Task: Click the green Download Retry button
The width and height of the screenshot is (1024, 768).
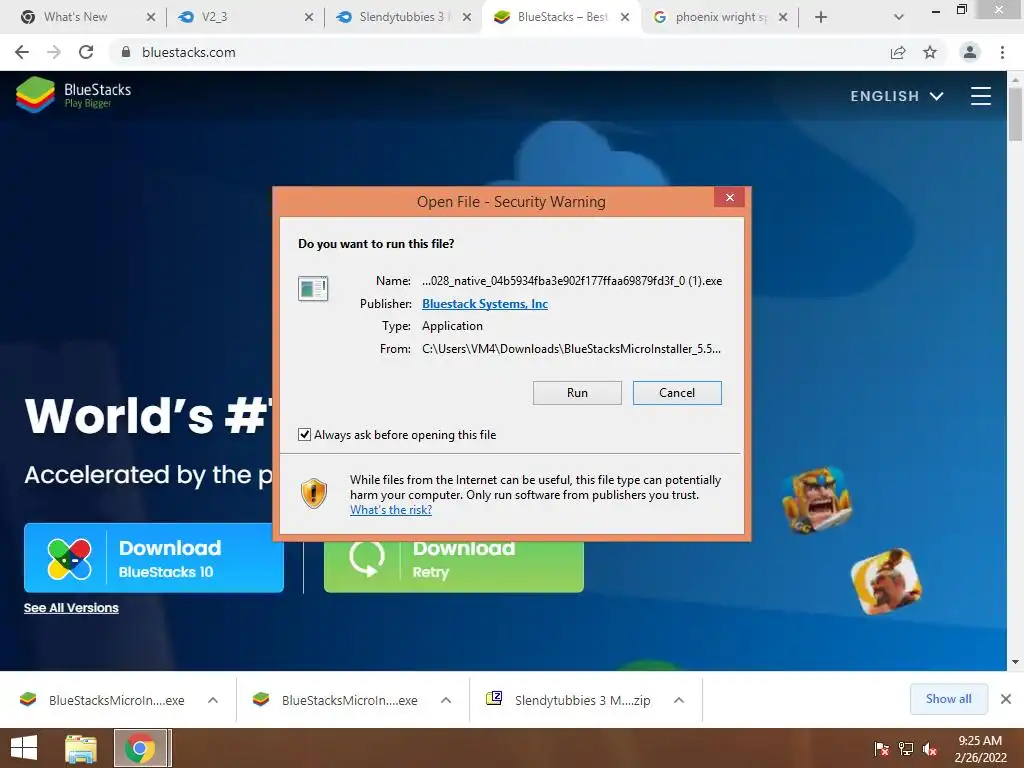Action: coord(454,566)
